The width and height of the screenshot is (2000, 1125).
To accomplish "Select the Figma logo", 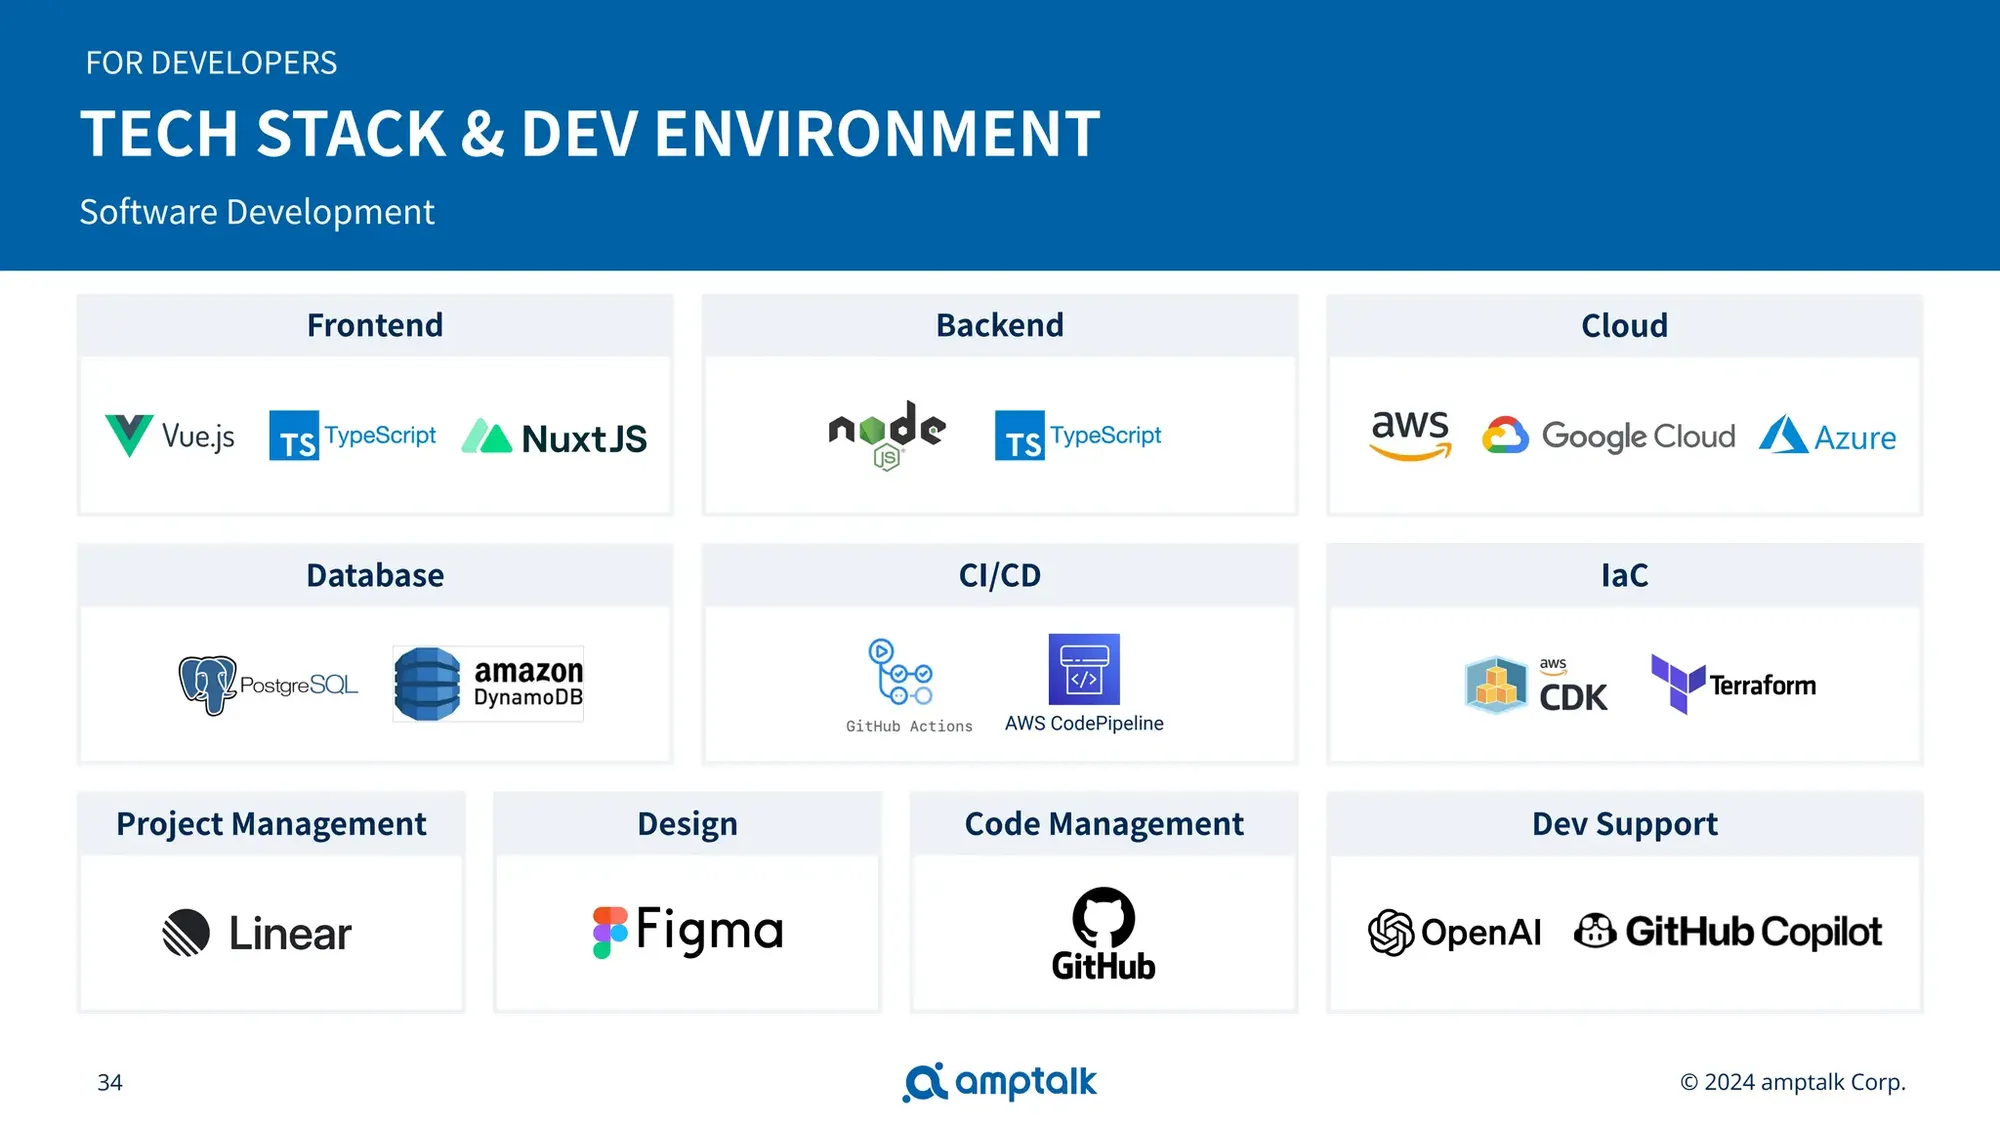I will coord(688,931).
